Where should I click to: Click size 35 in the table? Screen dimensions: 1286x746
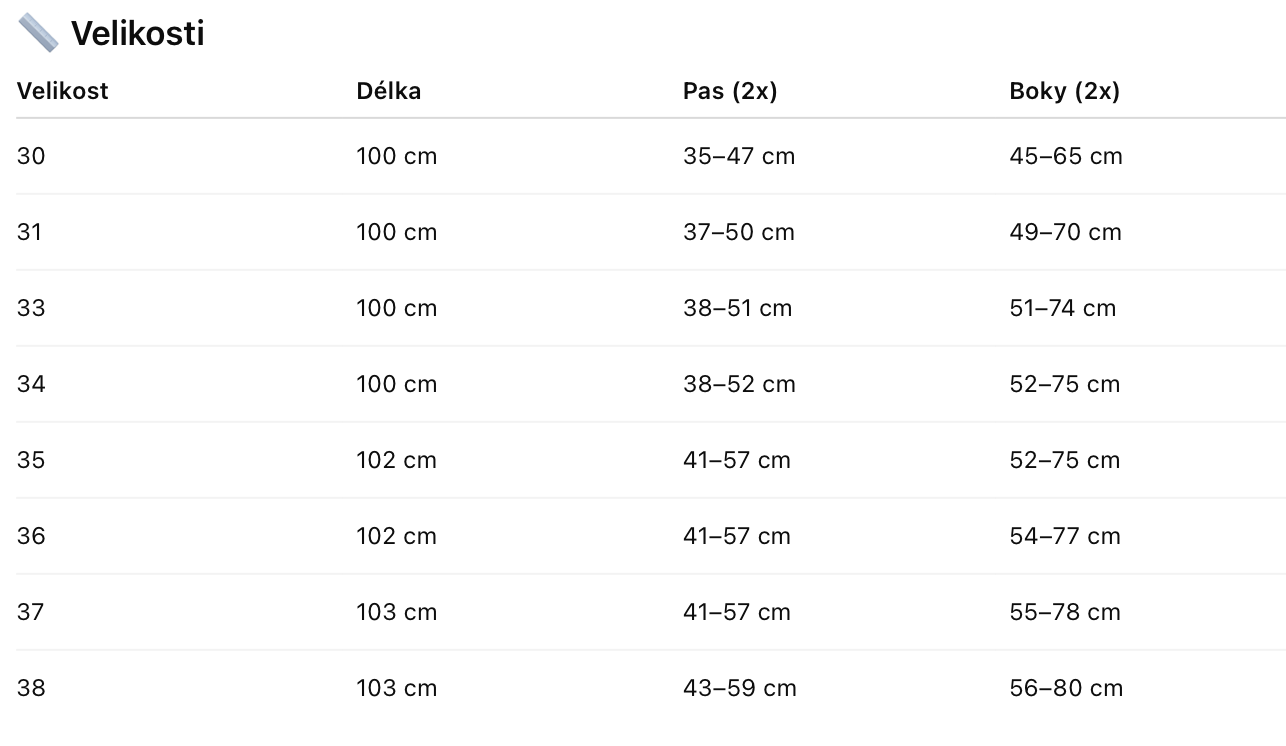click(x=31, y=460)
